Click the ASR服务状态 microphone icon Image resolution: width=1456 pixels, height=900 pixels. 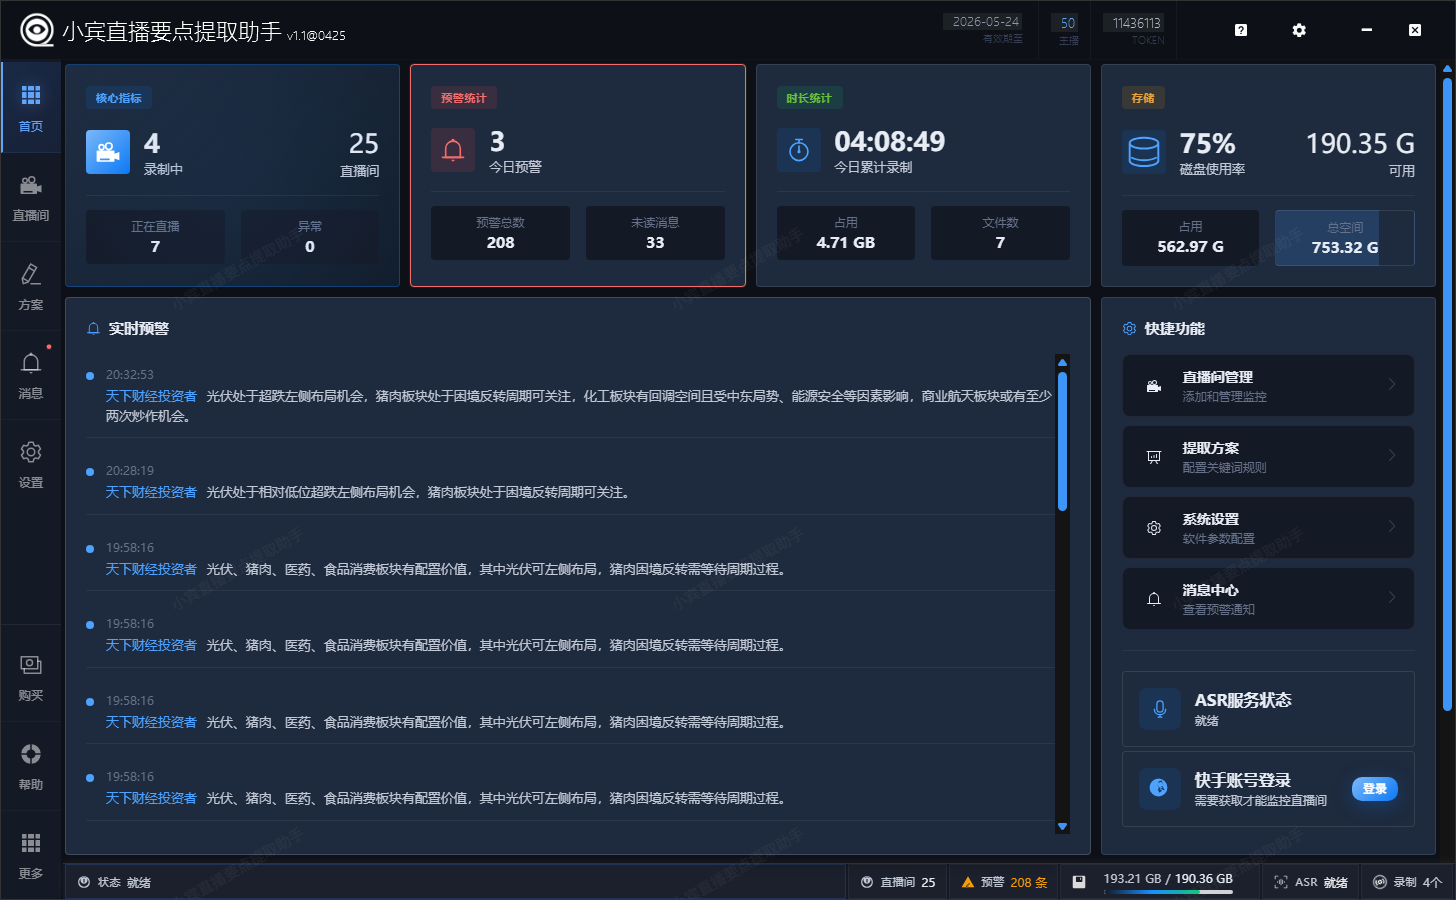coord(1159,709)
